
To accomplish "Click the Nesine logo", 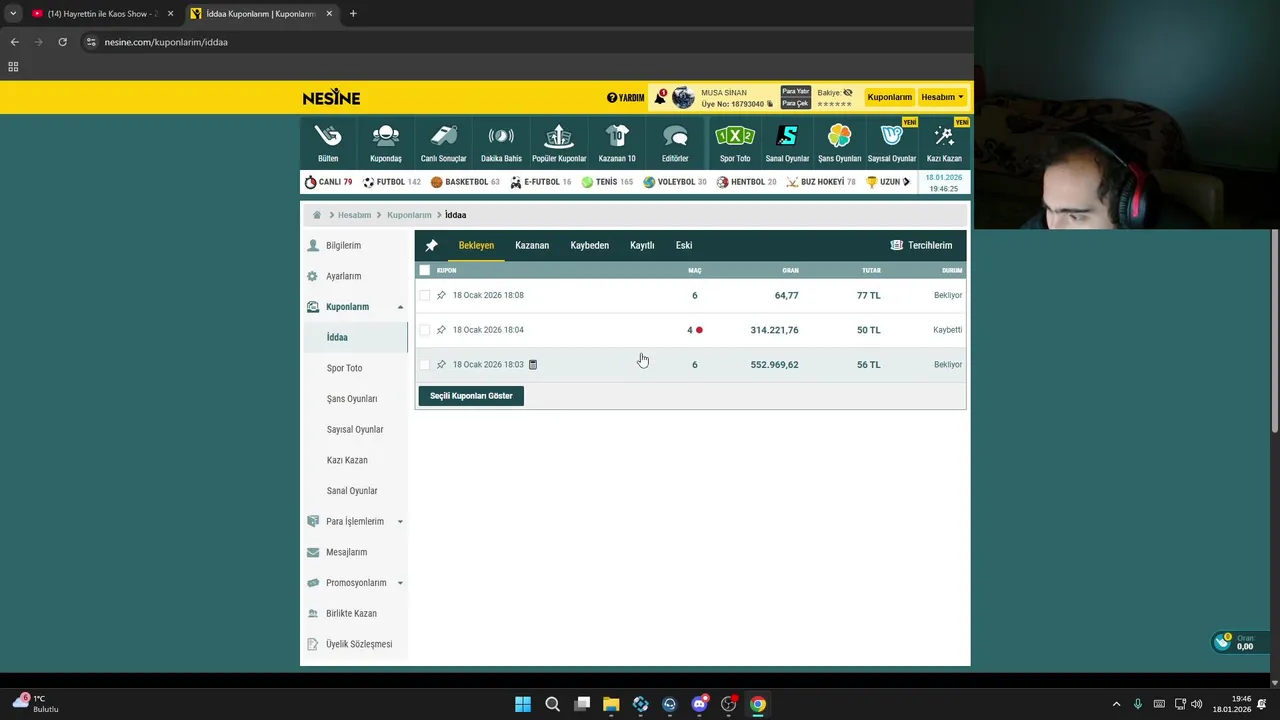I will click(331, 97).
